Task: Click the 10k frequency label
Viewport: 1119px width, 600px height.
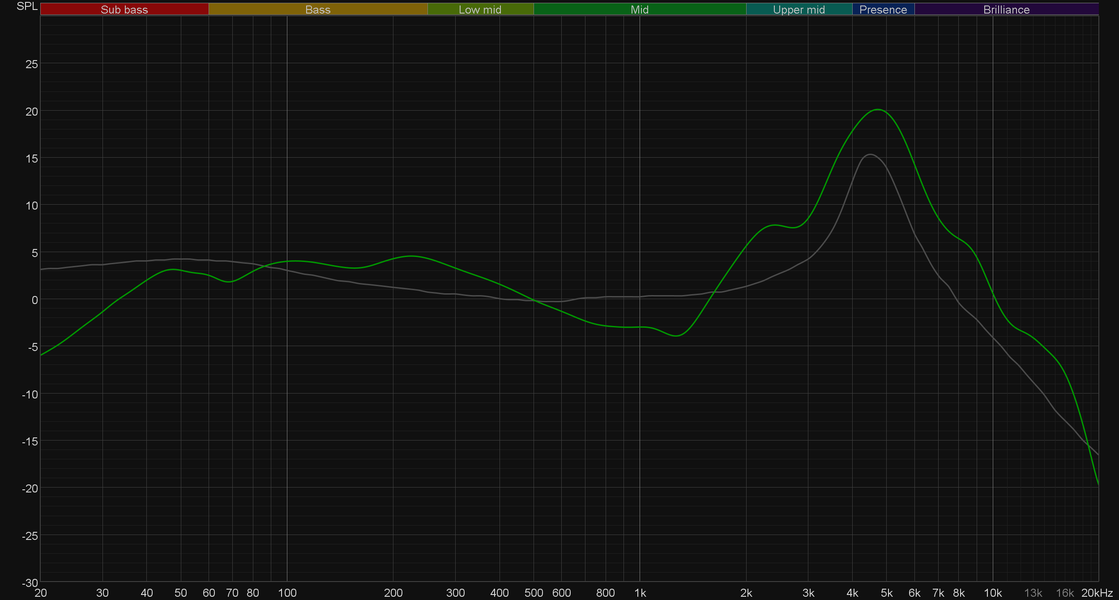Action: [x=993, y=593]
